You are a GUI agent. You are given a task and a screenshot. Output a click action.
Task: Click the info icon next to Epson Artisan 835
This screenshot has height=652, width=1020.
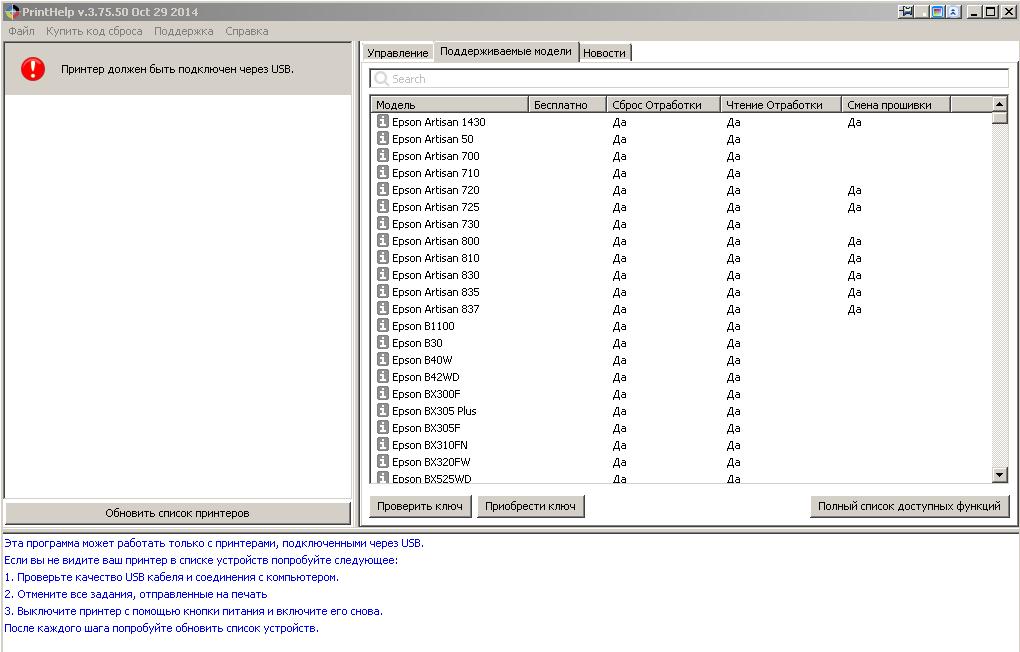tap(382, 290)
